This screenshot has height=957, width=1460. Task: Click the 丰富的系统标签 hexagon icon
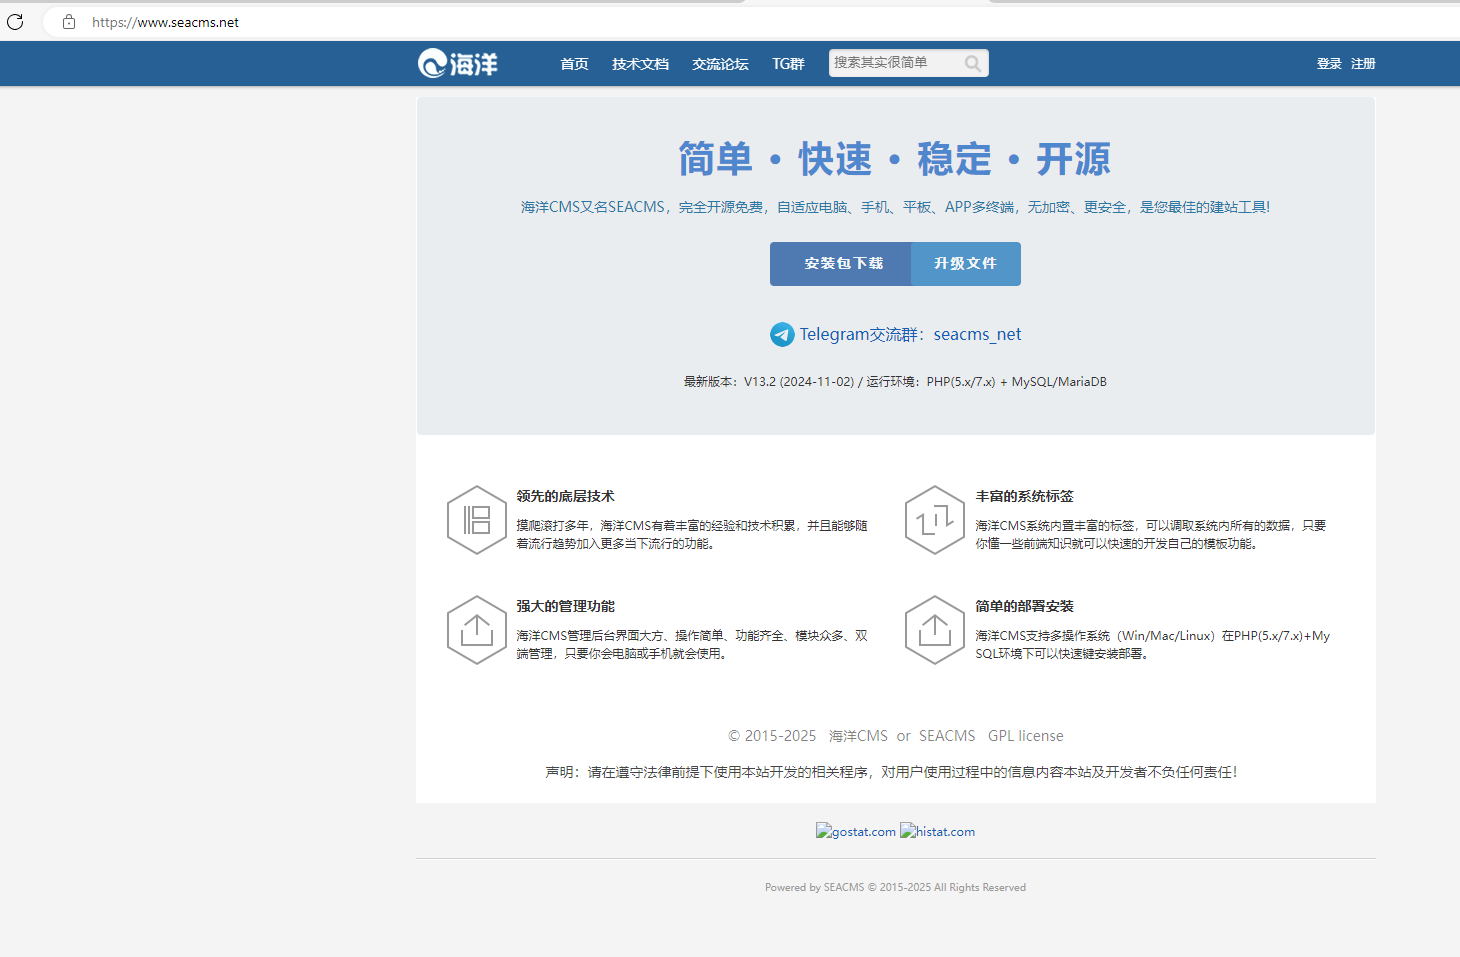point(934,520)
